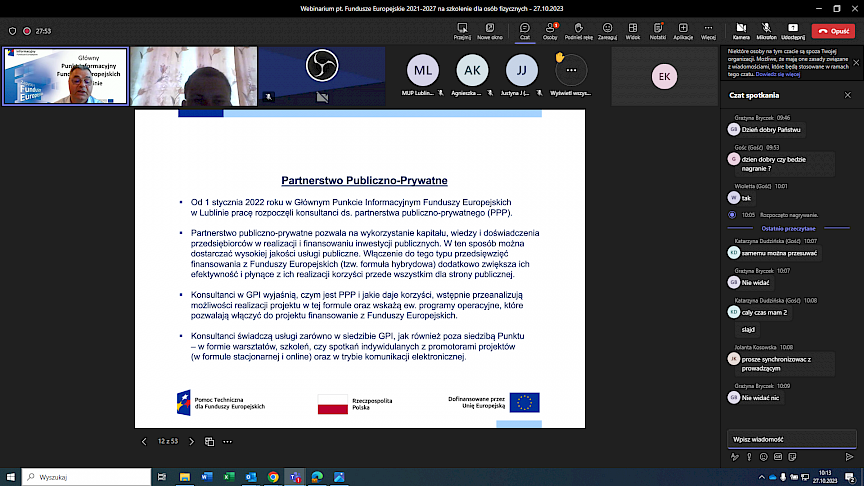Click 'Ostatnio przeczytane' divider label
The image size is (864, 486).
(788, 228)
